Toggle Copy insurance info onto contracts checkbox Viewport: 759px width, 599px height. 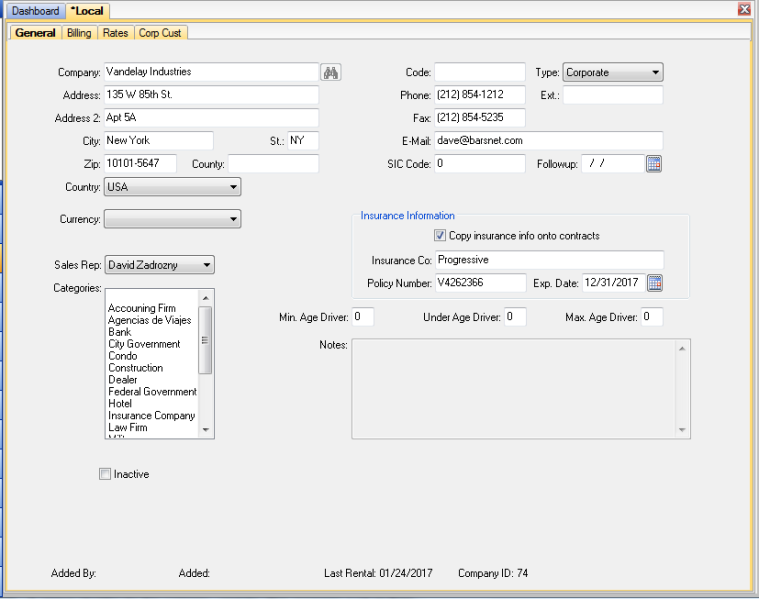coord(440,236)
